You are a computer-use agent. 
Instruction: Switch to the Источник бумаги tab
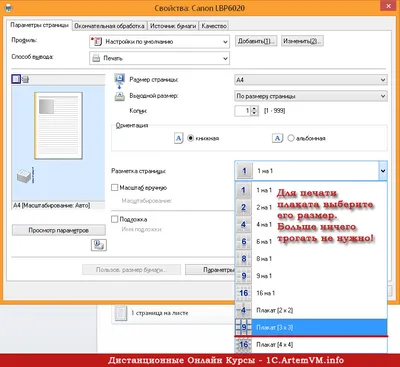click(x=173, y=26)
